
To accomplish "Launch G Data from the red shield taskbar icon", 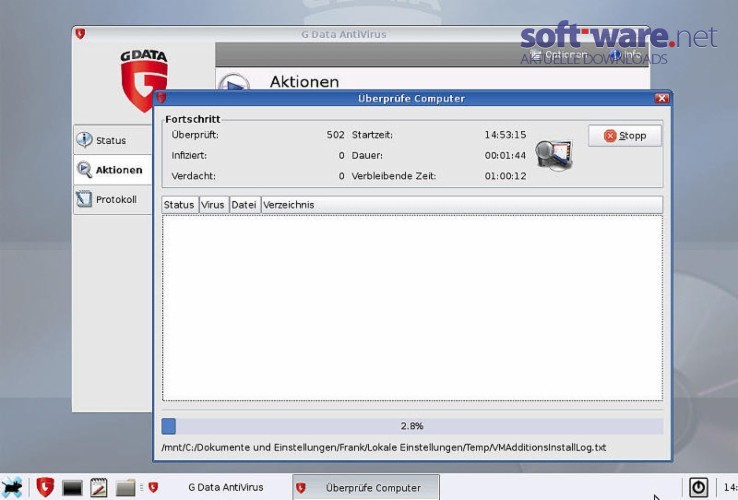I will (x=45, y=487).
